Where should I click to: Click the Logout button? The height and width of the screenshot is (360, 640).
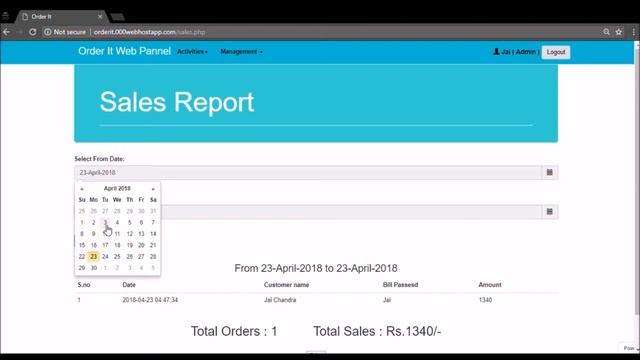tap(556, 52)
